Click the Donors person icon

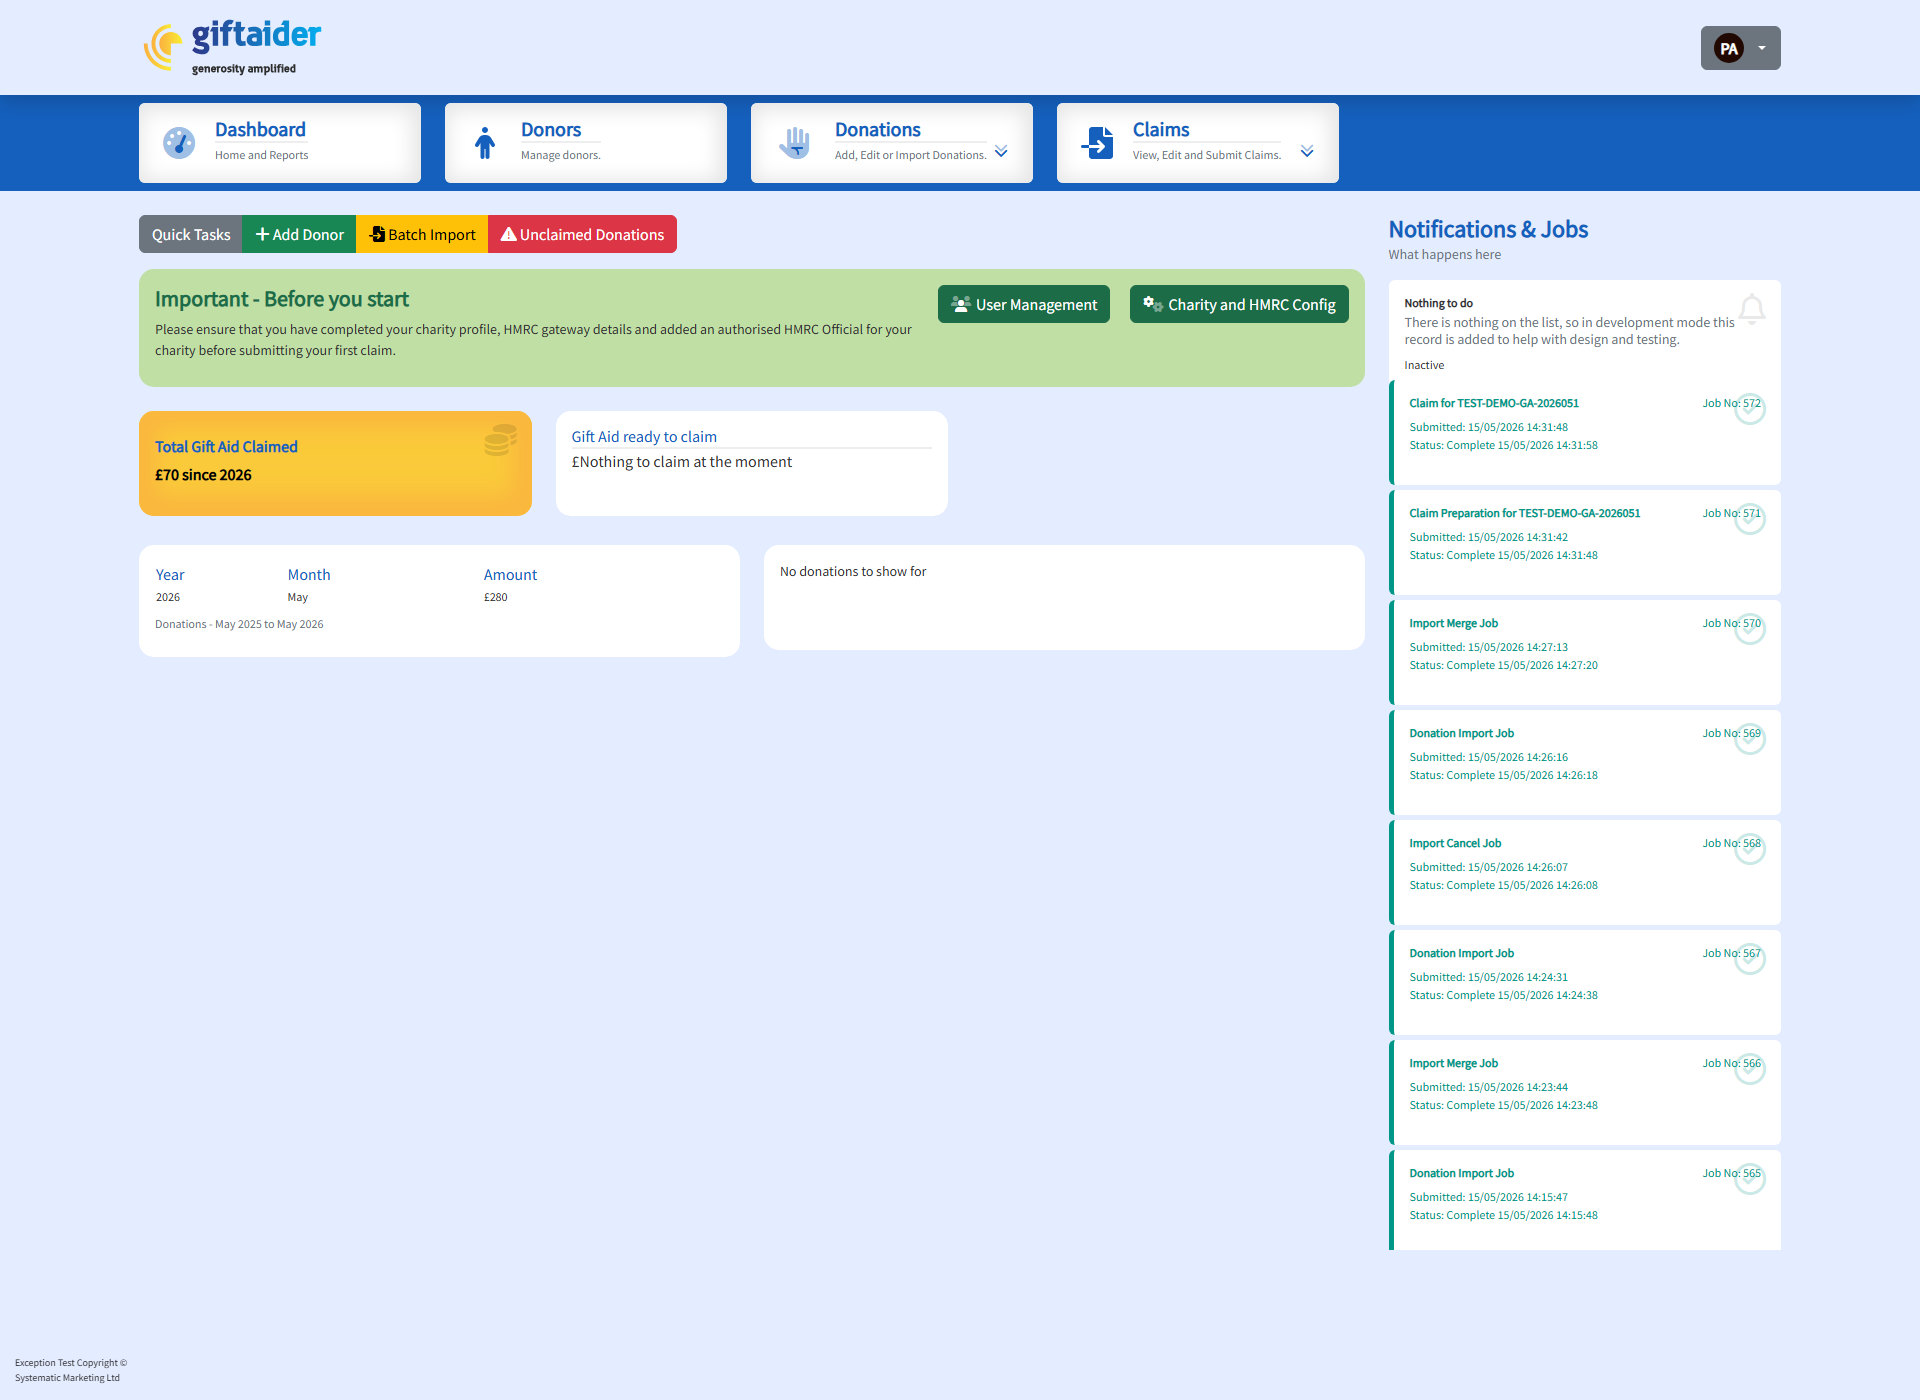click(485, 143)
